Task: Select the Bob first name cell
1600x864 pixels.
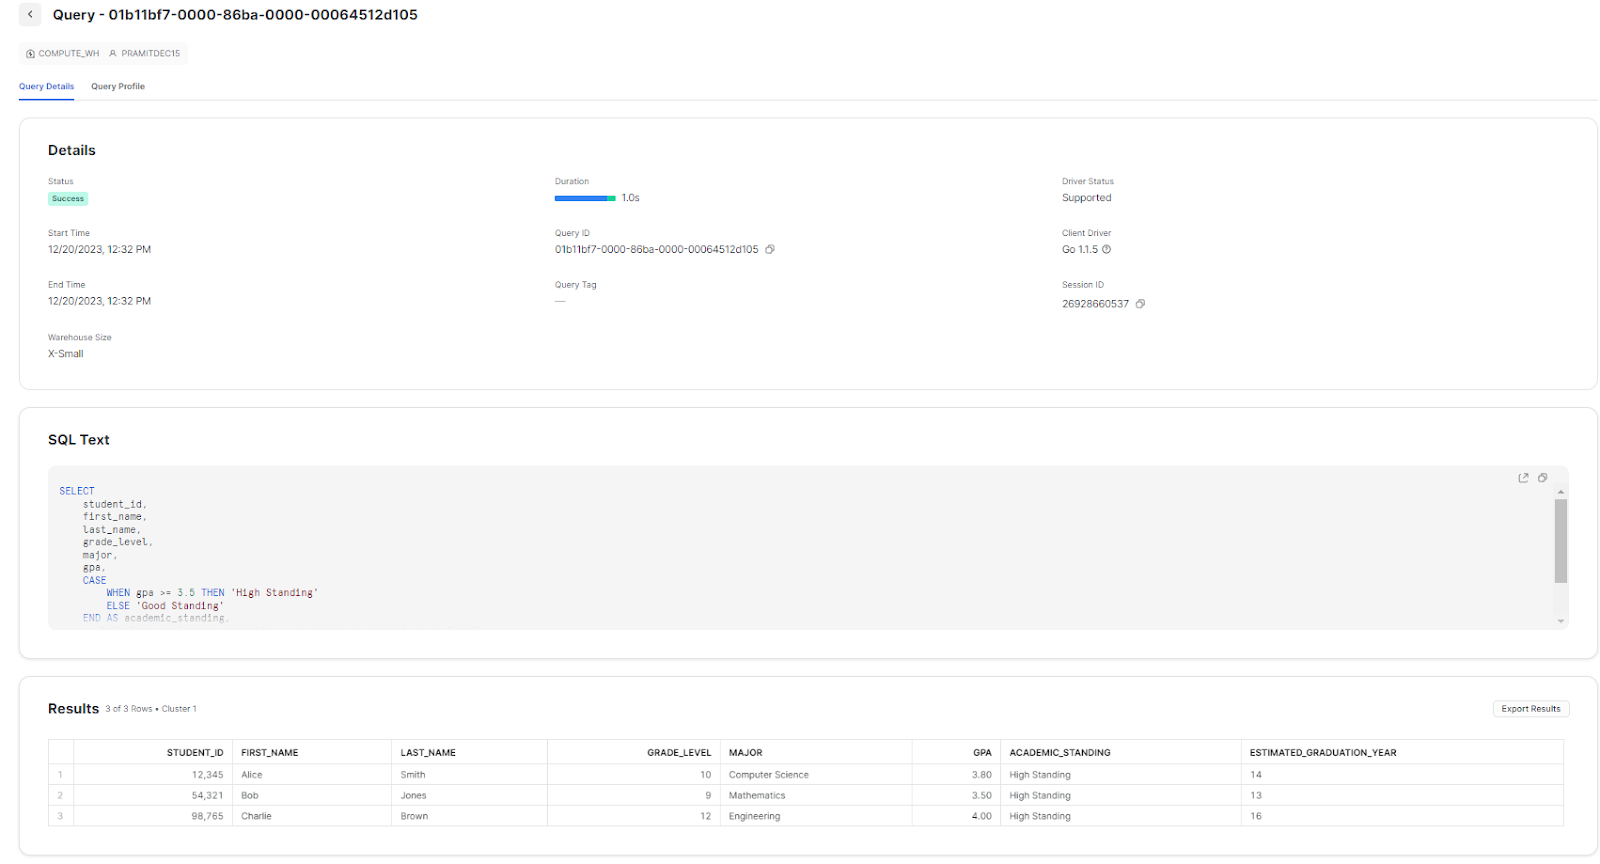Action: tap(312, 796)
